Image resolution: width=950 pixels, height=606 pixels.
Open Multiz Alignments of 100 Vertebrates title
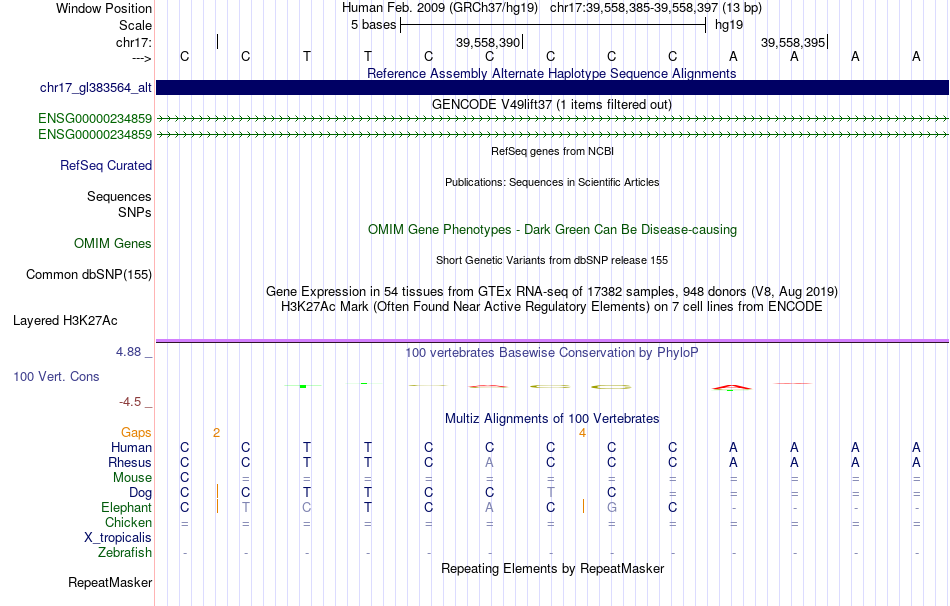(x=552, y=419)
